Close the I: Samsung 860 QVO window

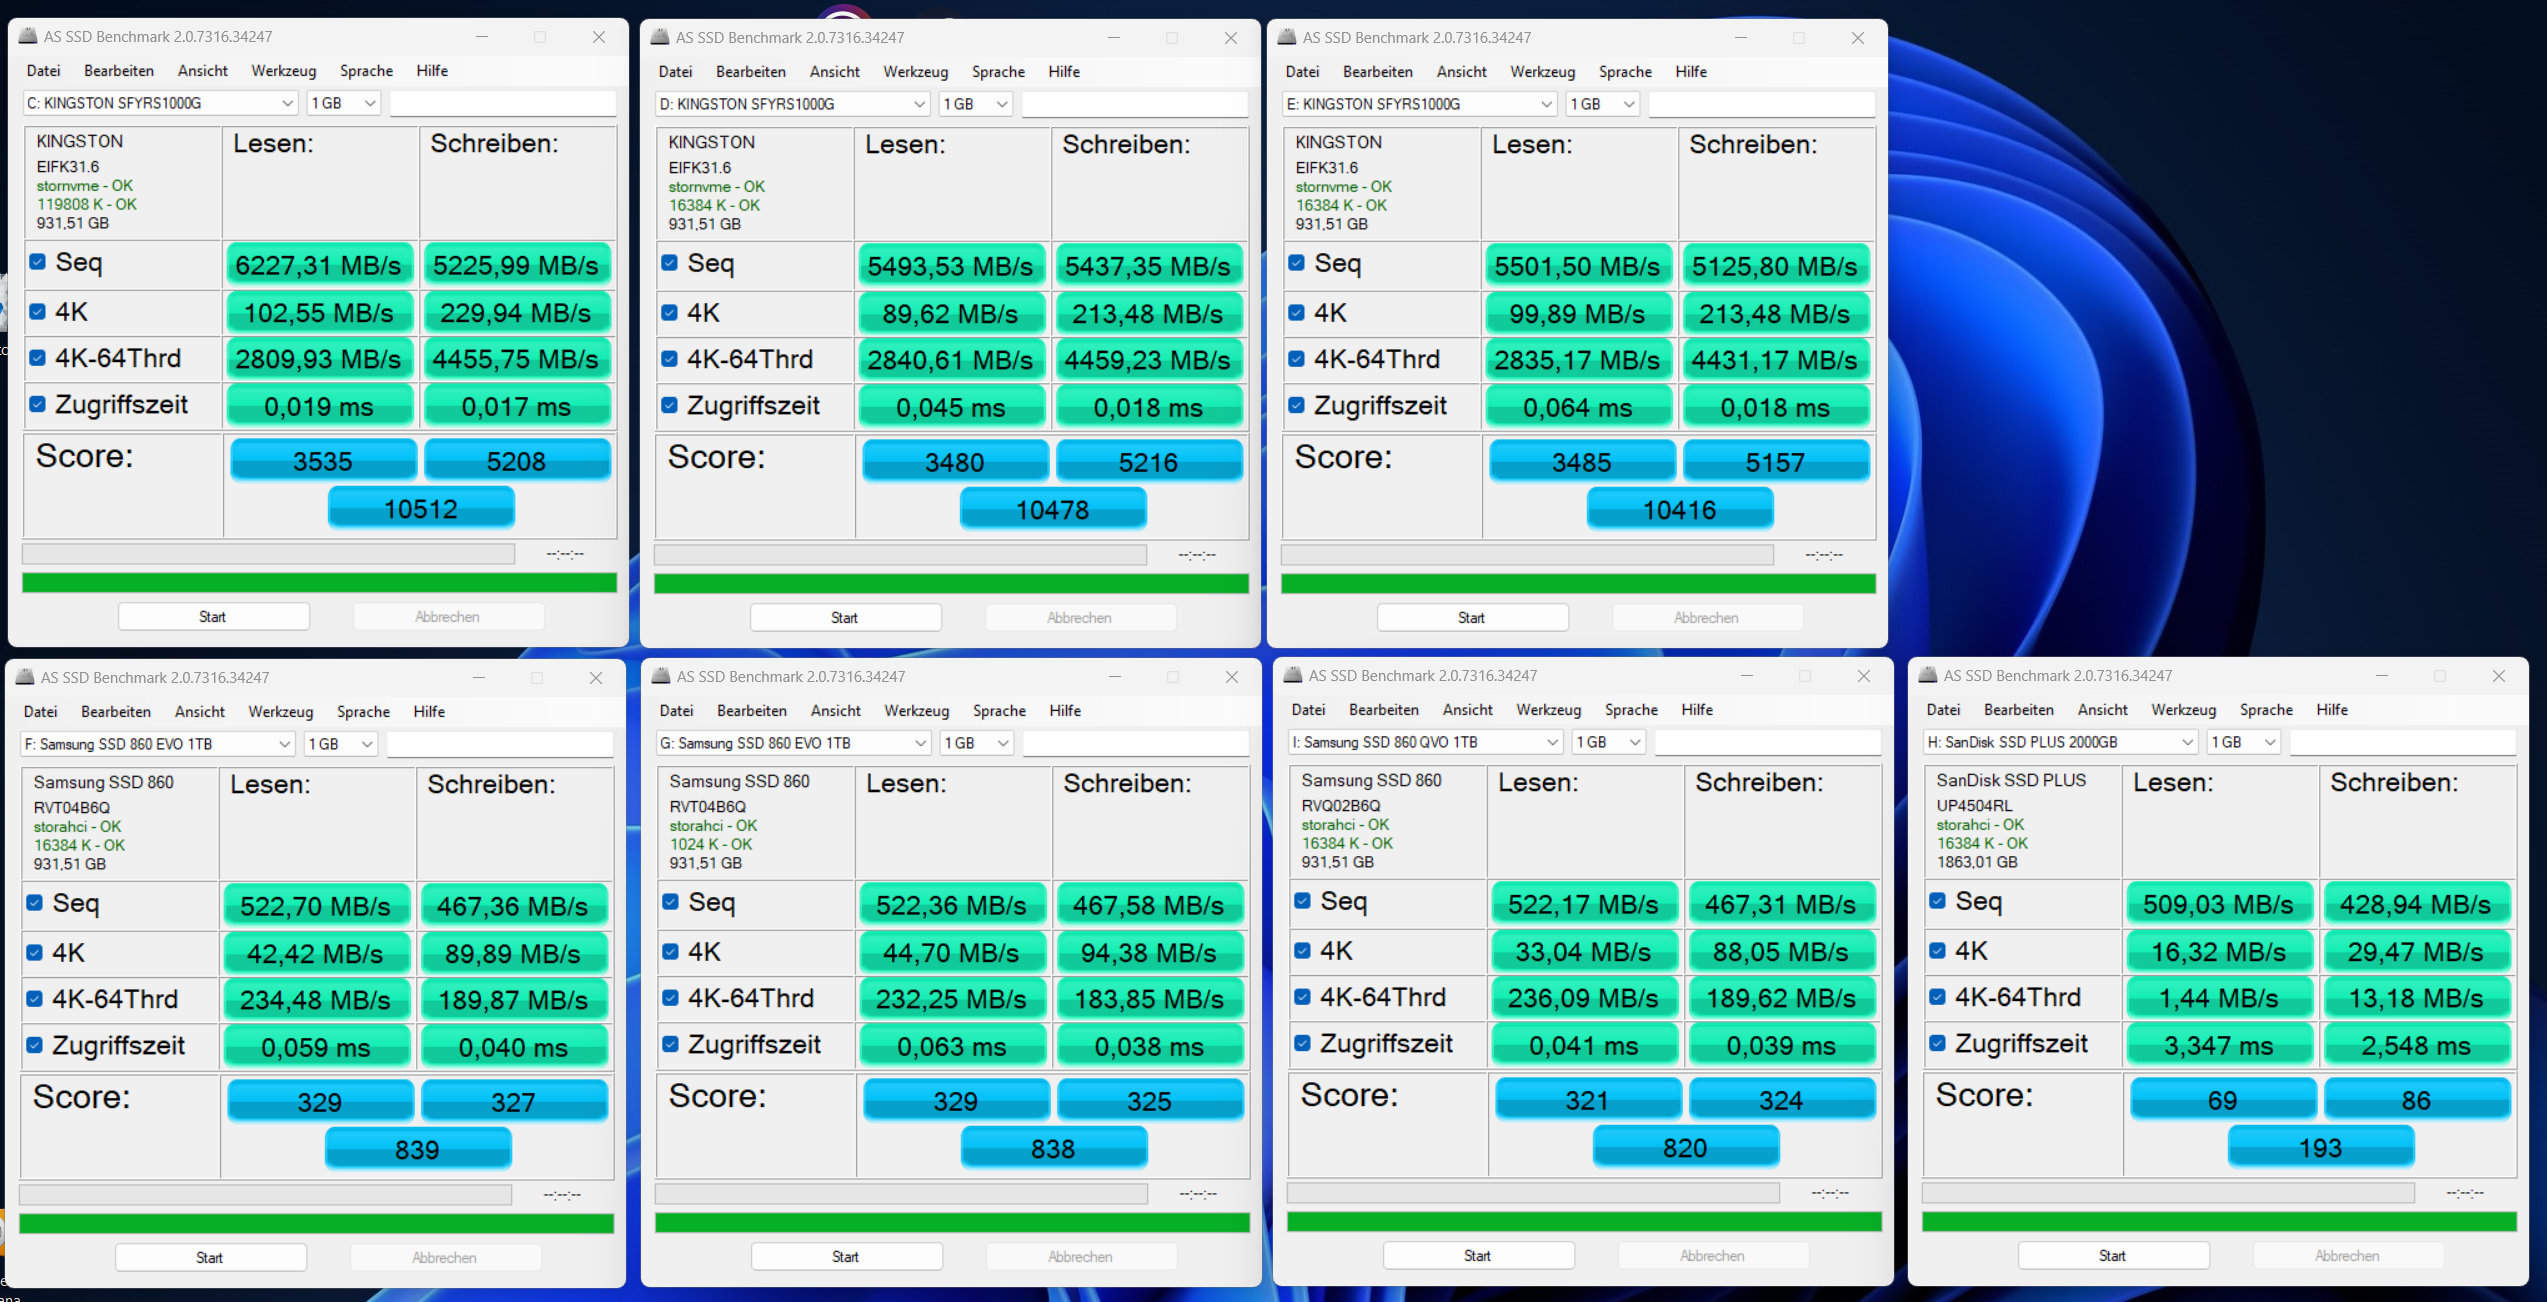pyautogui.click(x=1863, y=675)
